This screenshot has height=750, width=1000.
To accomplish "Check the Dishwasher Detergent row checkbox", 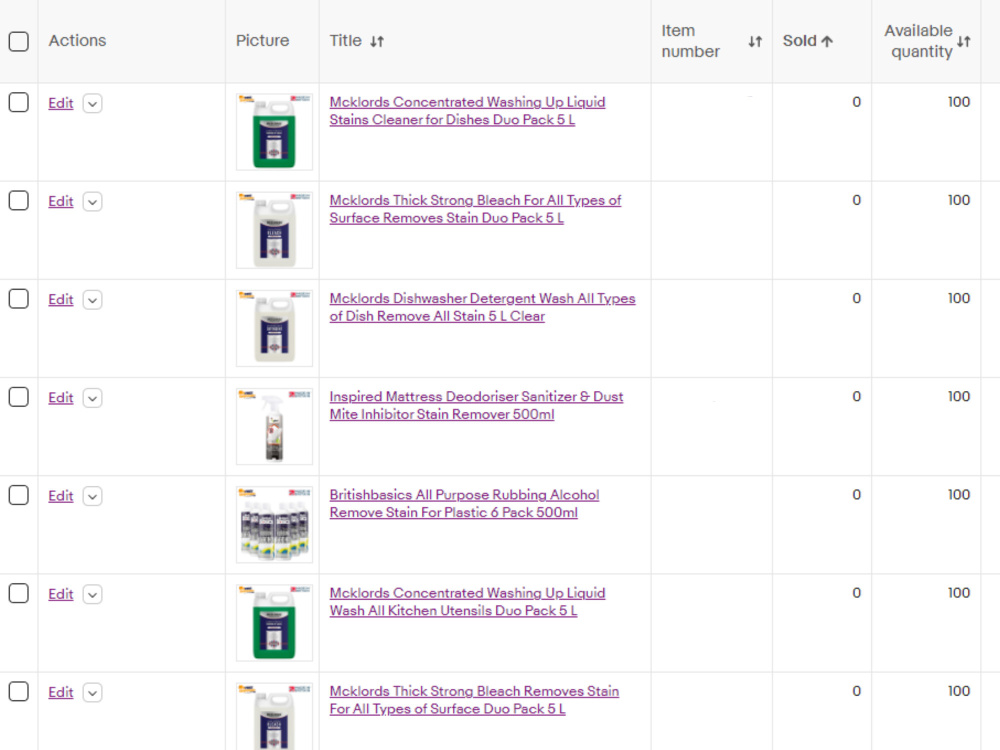I will click(18, 298).
